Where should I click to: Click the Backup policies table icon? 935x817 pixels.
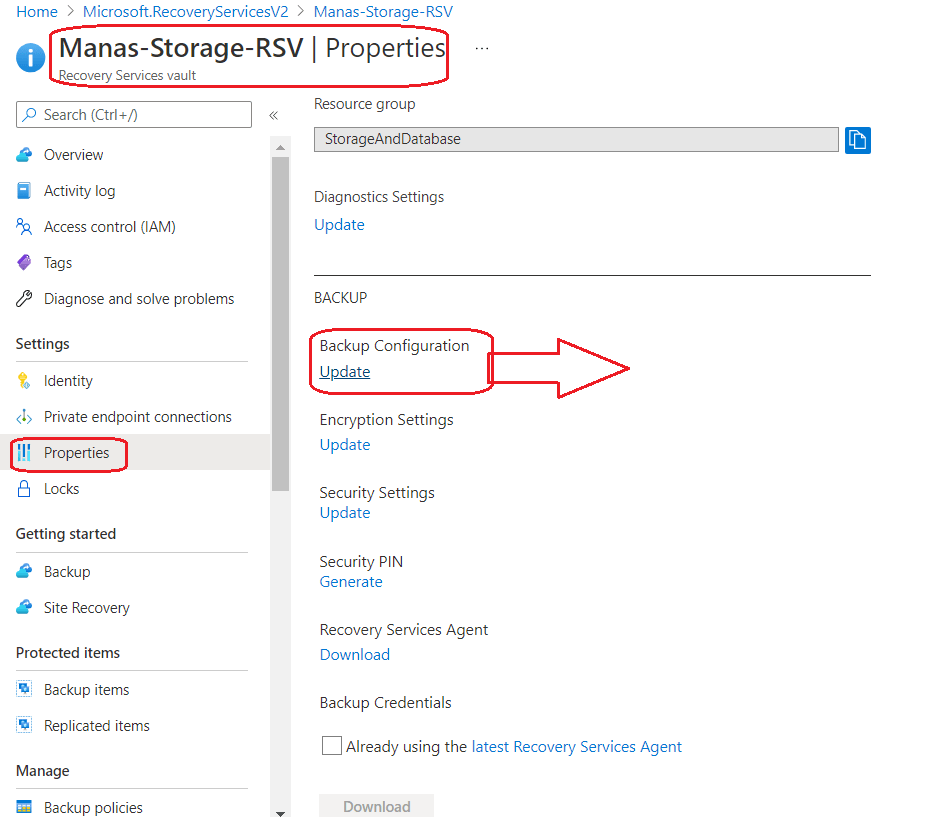point(24,807)
